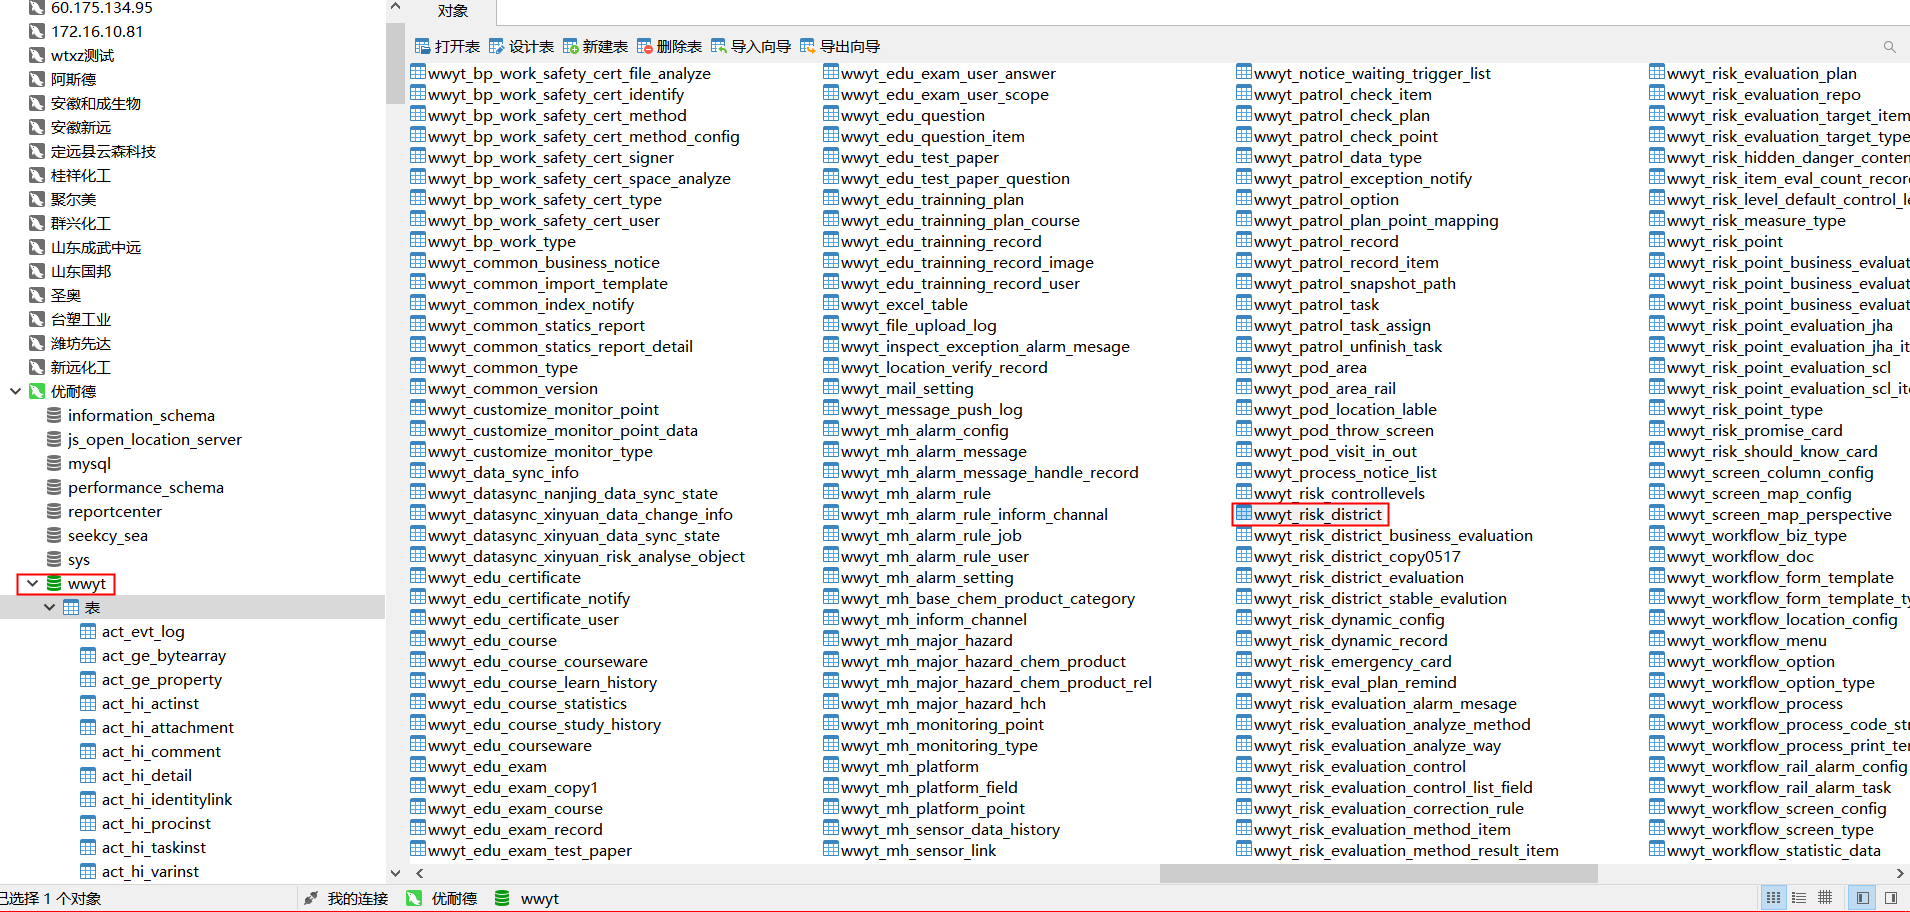Click the search magnifier icon in objects pane

click(1889, 47)
